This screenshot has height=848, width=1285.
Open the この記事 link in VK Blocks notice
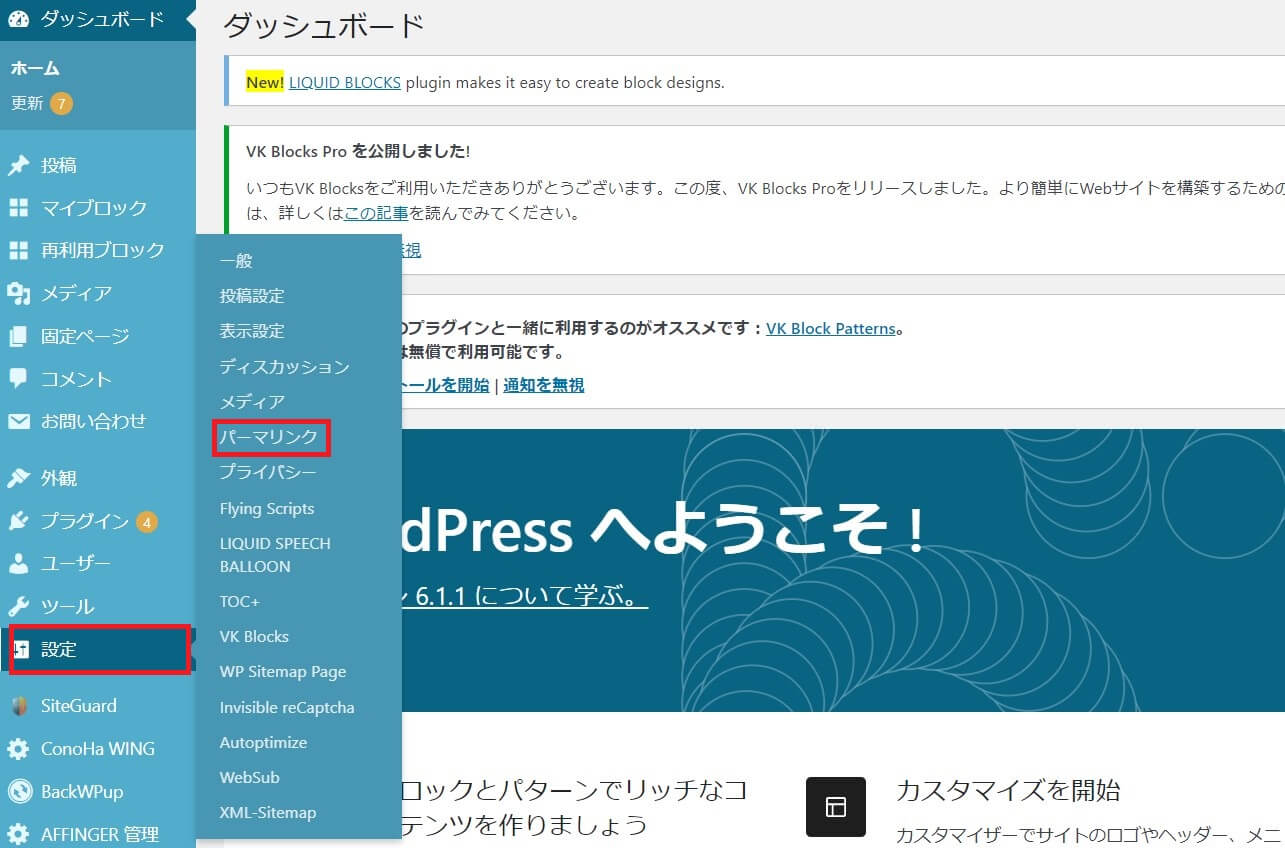pyautogui.click(x=376, y=213)
